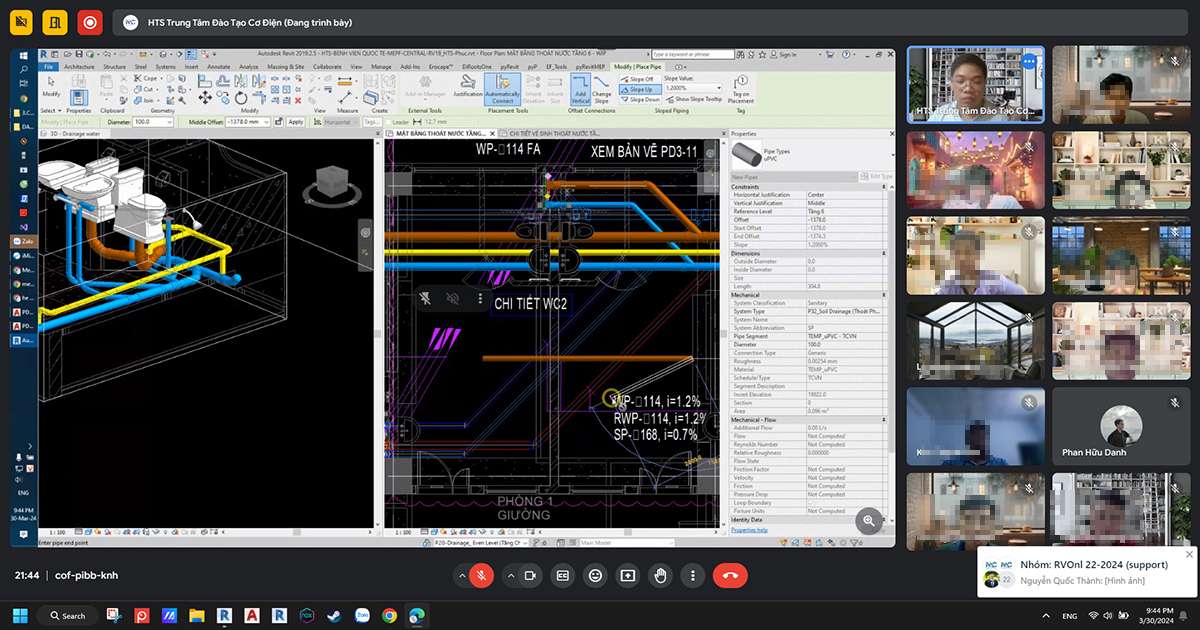This screenshot has height=630, width=1200.
Task: Click the red recording indicator icon
Action: (90, 21)
